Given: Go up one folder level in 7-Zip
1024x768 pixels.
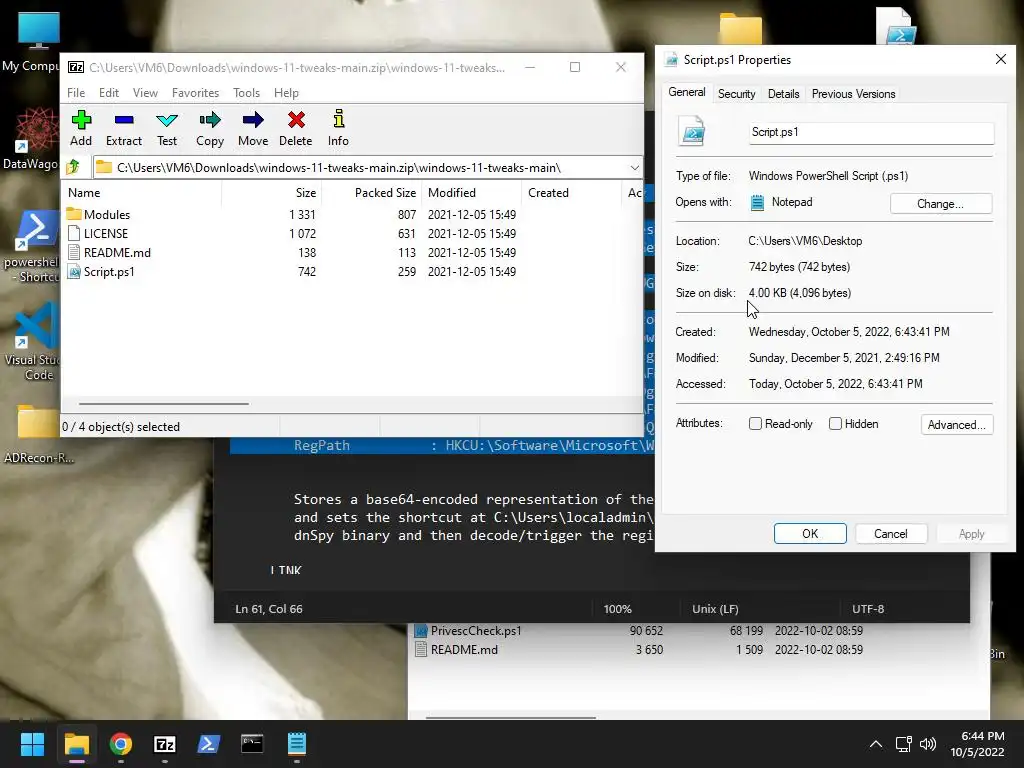Looking at the screenshot, I should [73, 167].
